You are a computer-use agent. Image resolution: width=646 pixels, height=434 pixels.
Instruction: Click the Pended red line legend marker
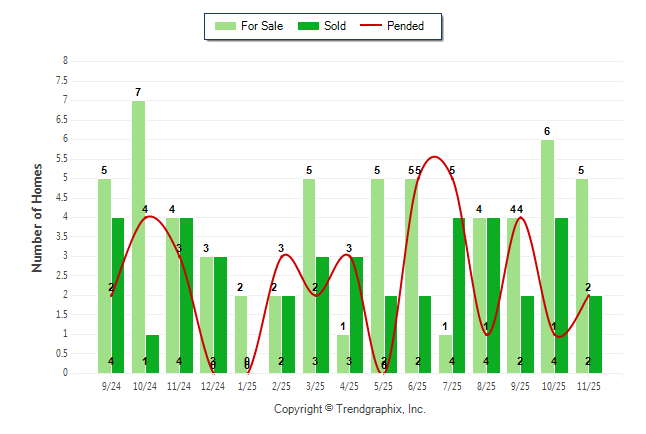[x=379, y=26]
